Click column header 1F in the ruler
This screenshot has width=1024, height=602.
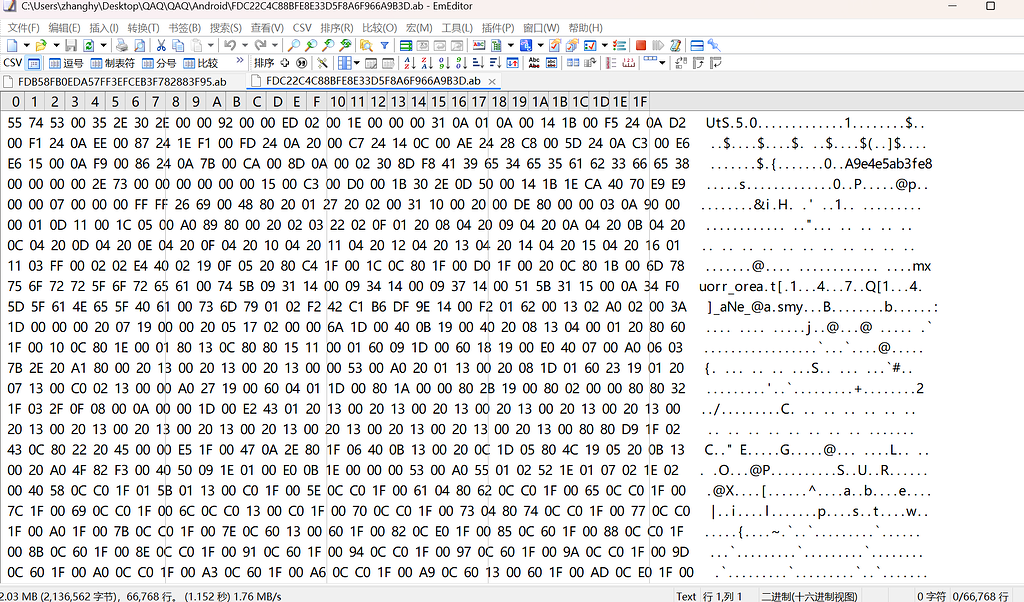pyautogui.click(x=640, y=101)
